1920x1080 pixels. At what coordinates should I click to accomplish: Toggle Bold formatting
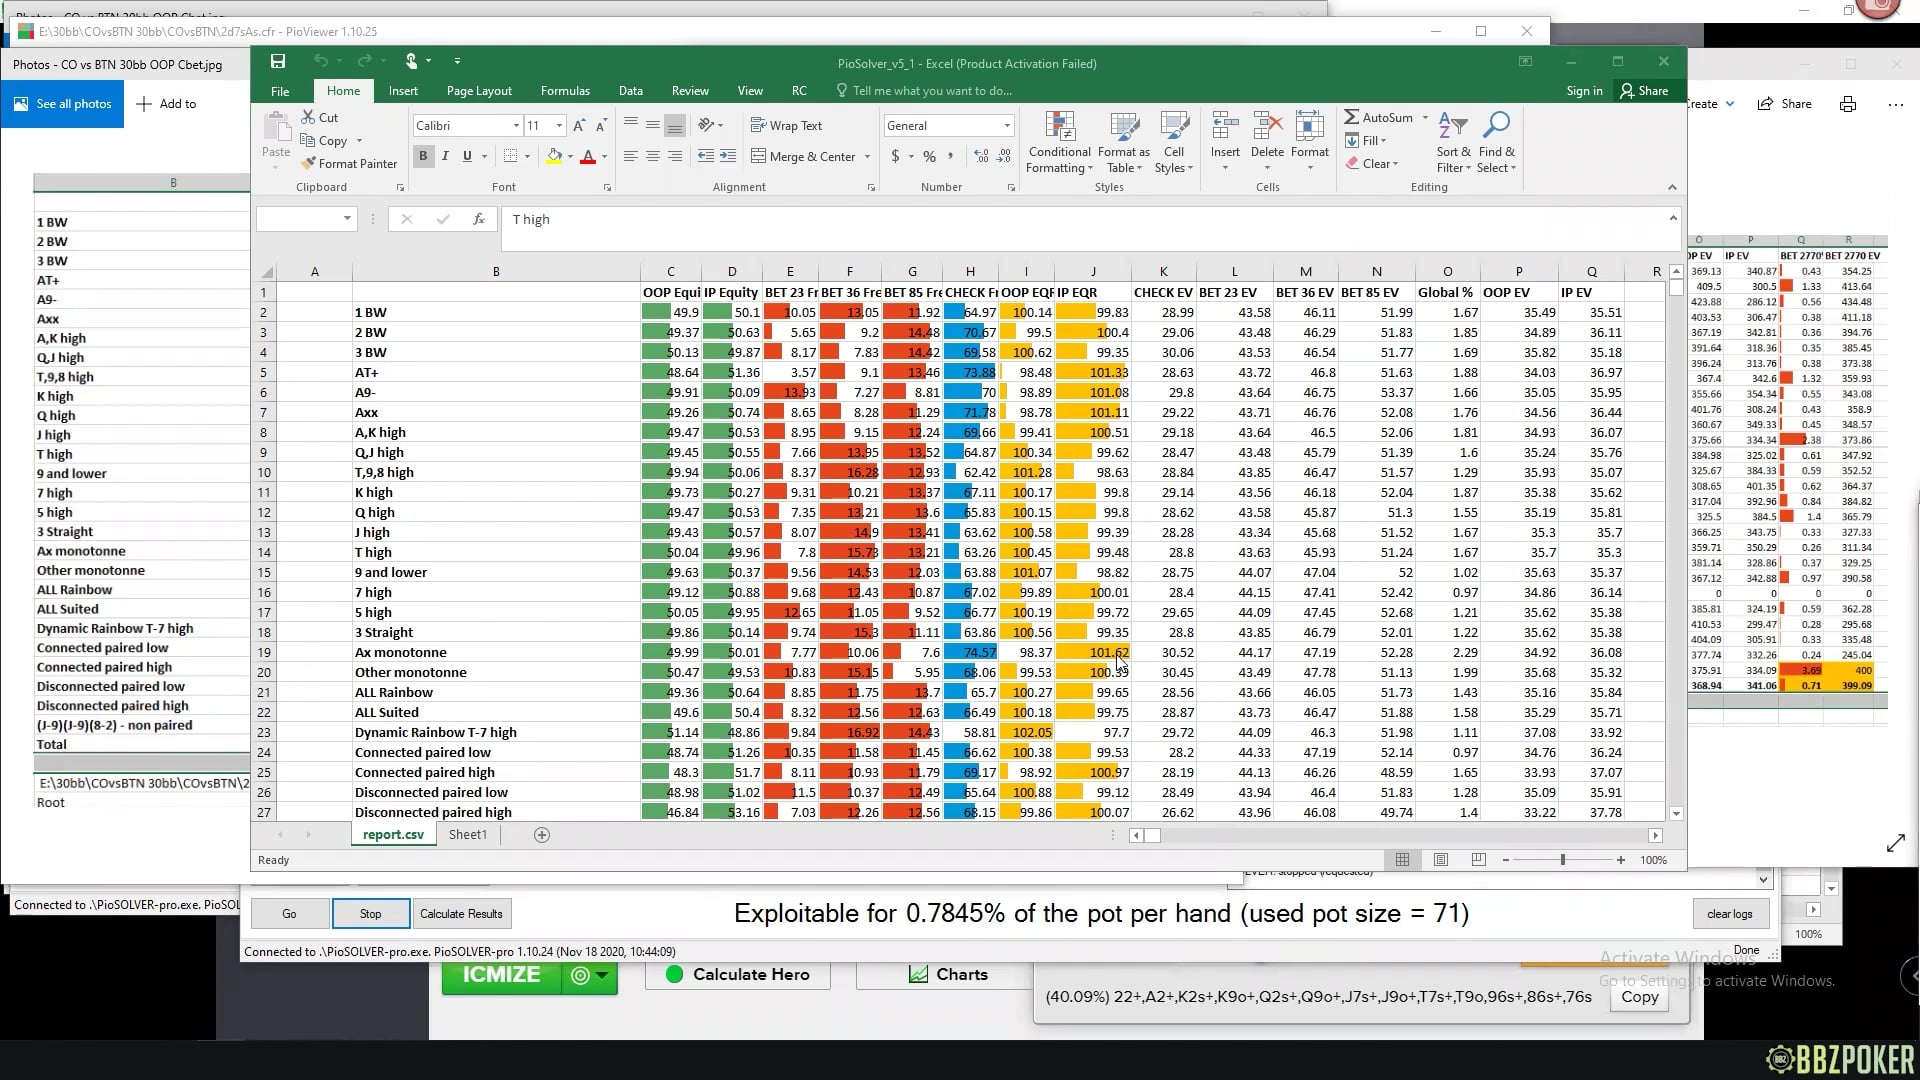[423, 156]
